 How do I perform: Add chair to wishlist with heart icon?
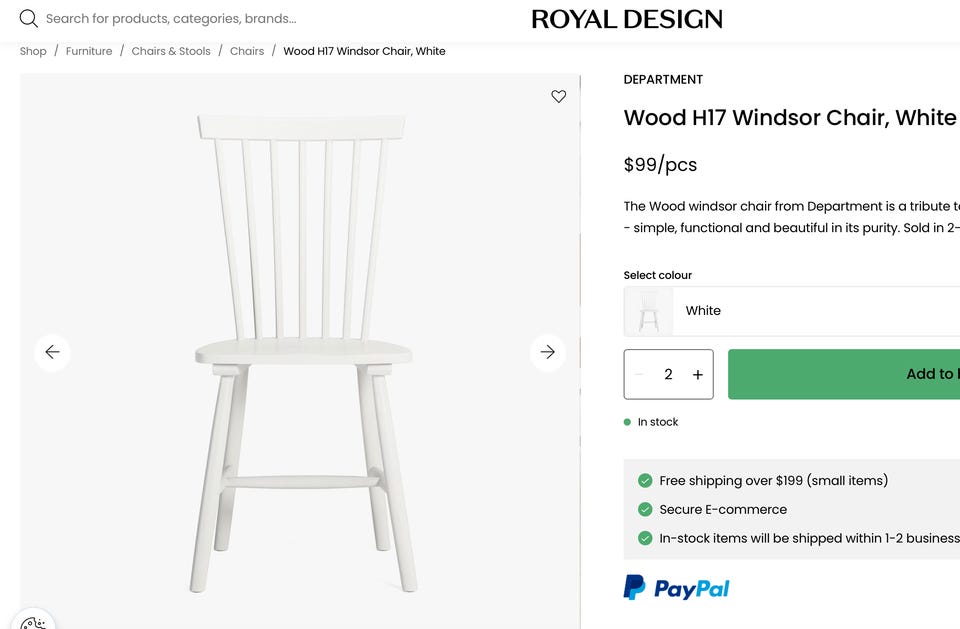[x=558, y=96]
